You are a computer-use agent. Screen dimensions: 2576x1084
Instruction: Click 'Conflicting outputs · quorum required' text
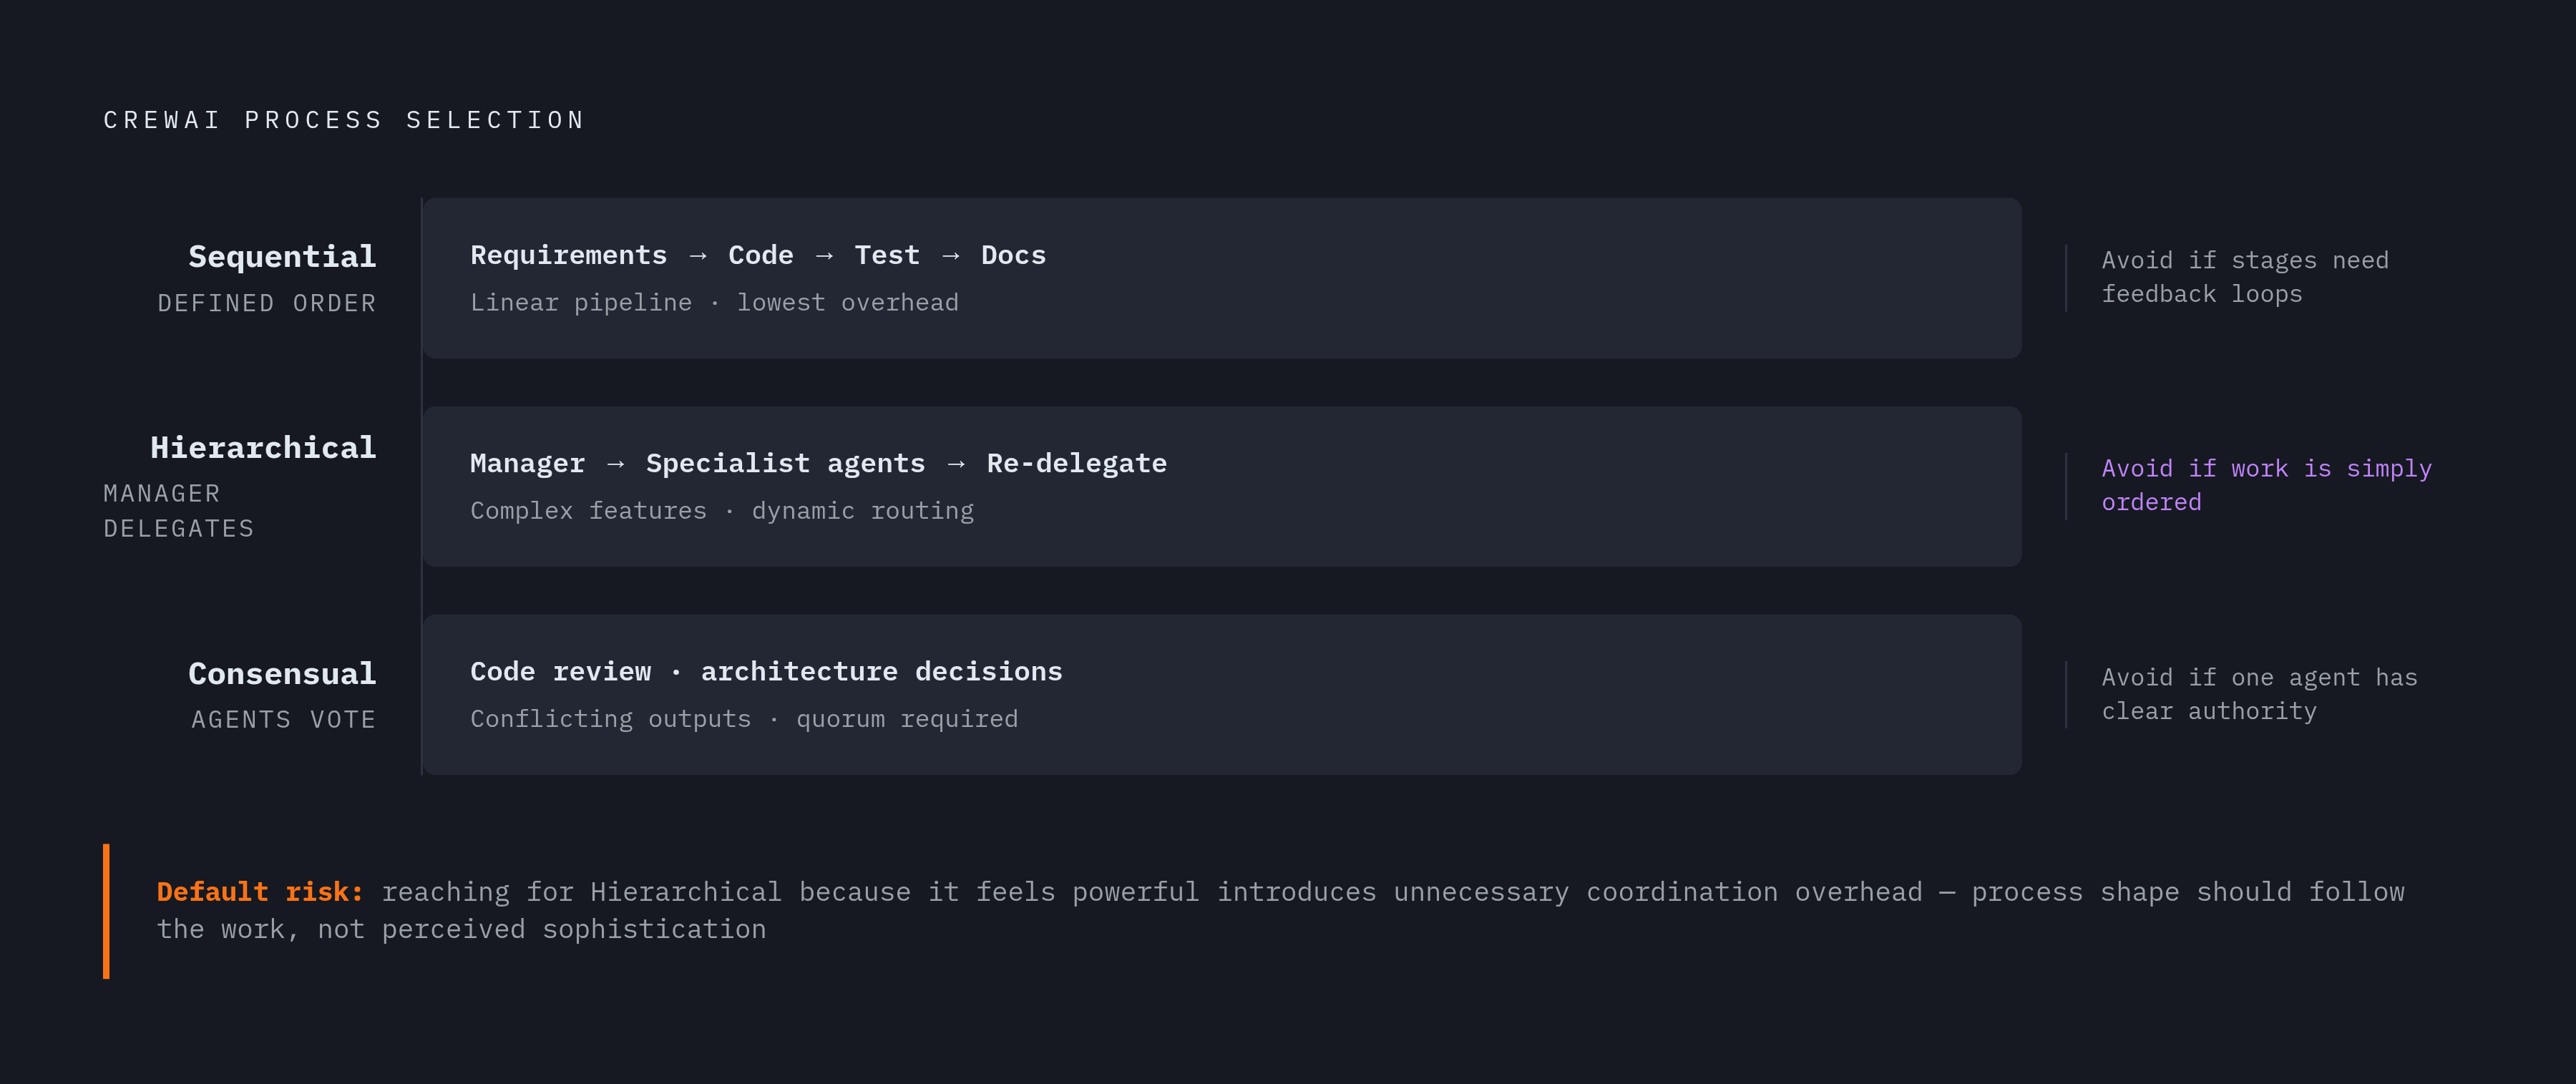[x=744, y=719]
